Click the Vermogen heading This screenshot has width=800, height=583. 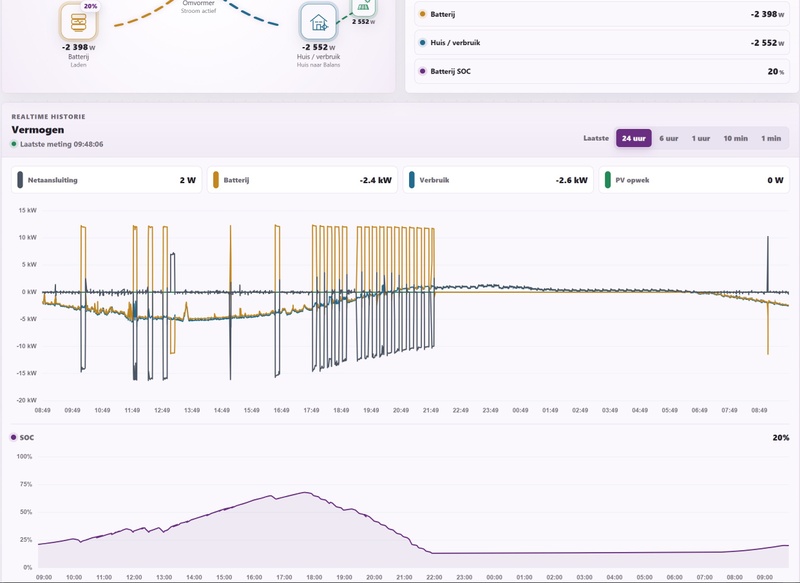(x=38, y=130)
